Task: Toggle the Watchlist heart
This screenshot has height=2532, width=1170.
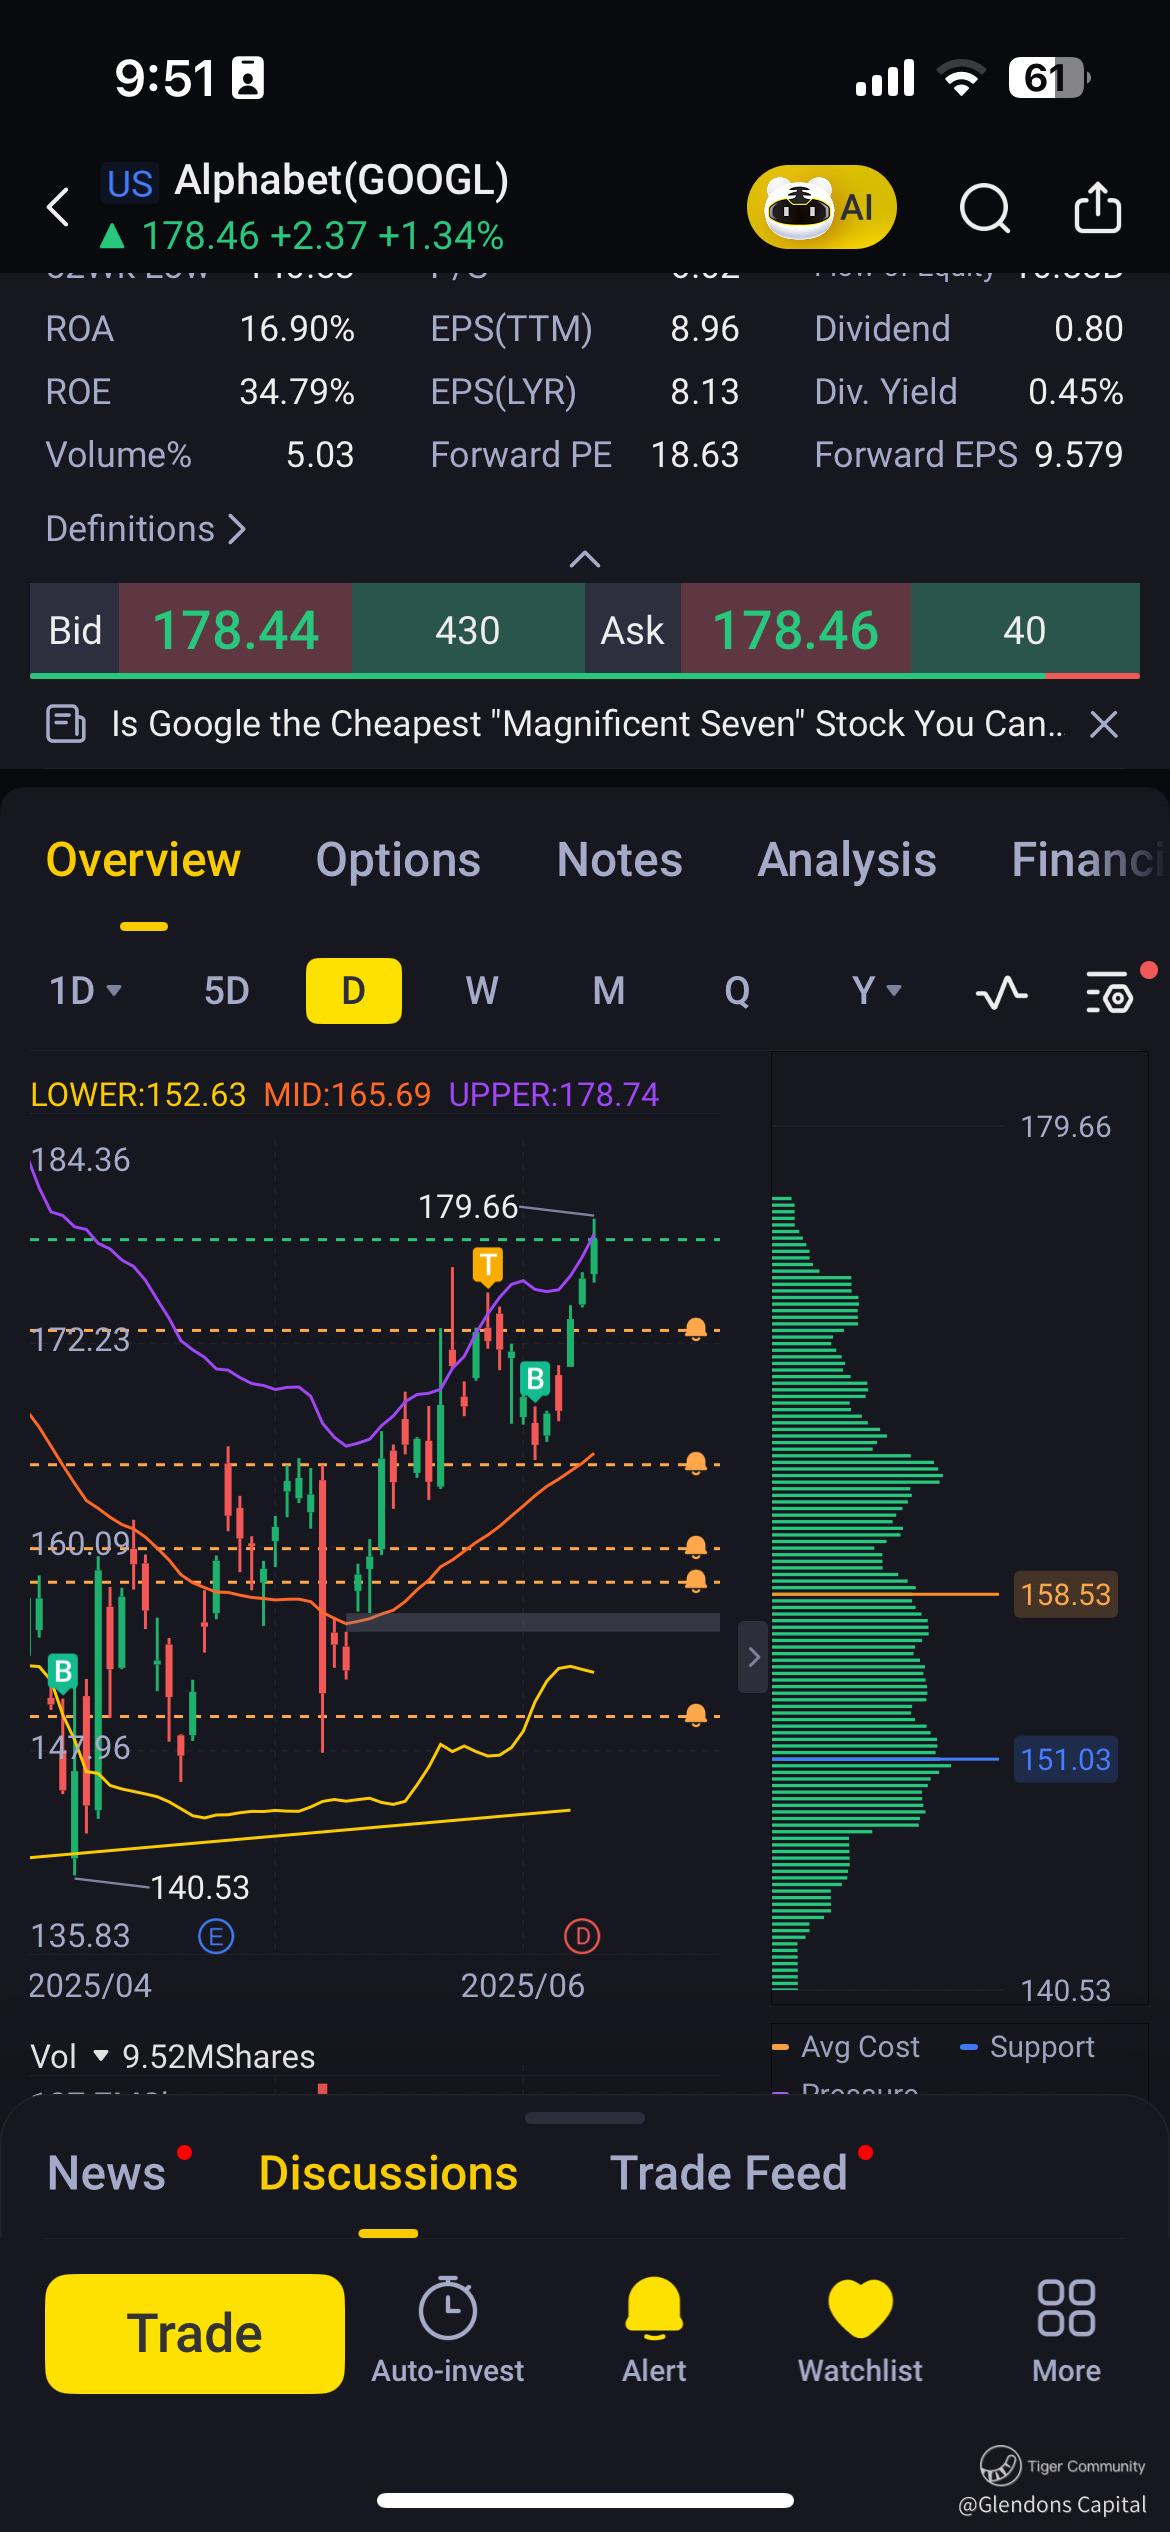Action: coord(860,2331)
